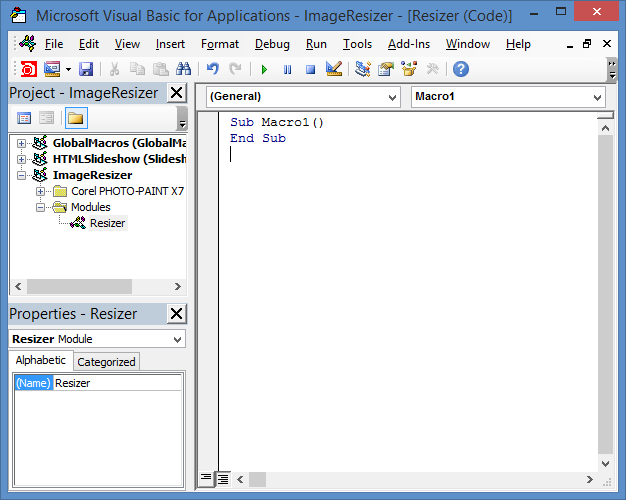Open the Help menu
Viewport: 626px width, 500px height.
[x=518, y=44]
